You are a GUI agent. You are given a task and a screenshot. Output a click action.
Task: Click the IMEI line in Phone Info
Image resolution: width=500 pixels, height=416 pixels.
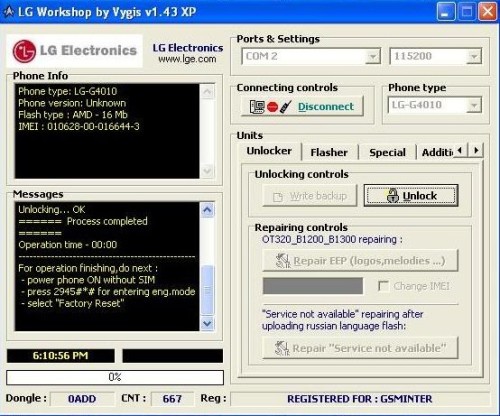[79, 127]
